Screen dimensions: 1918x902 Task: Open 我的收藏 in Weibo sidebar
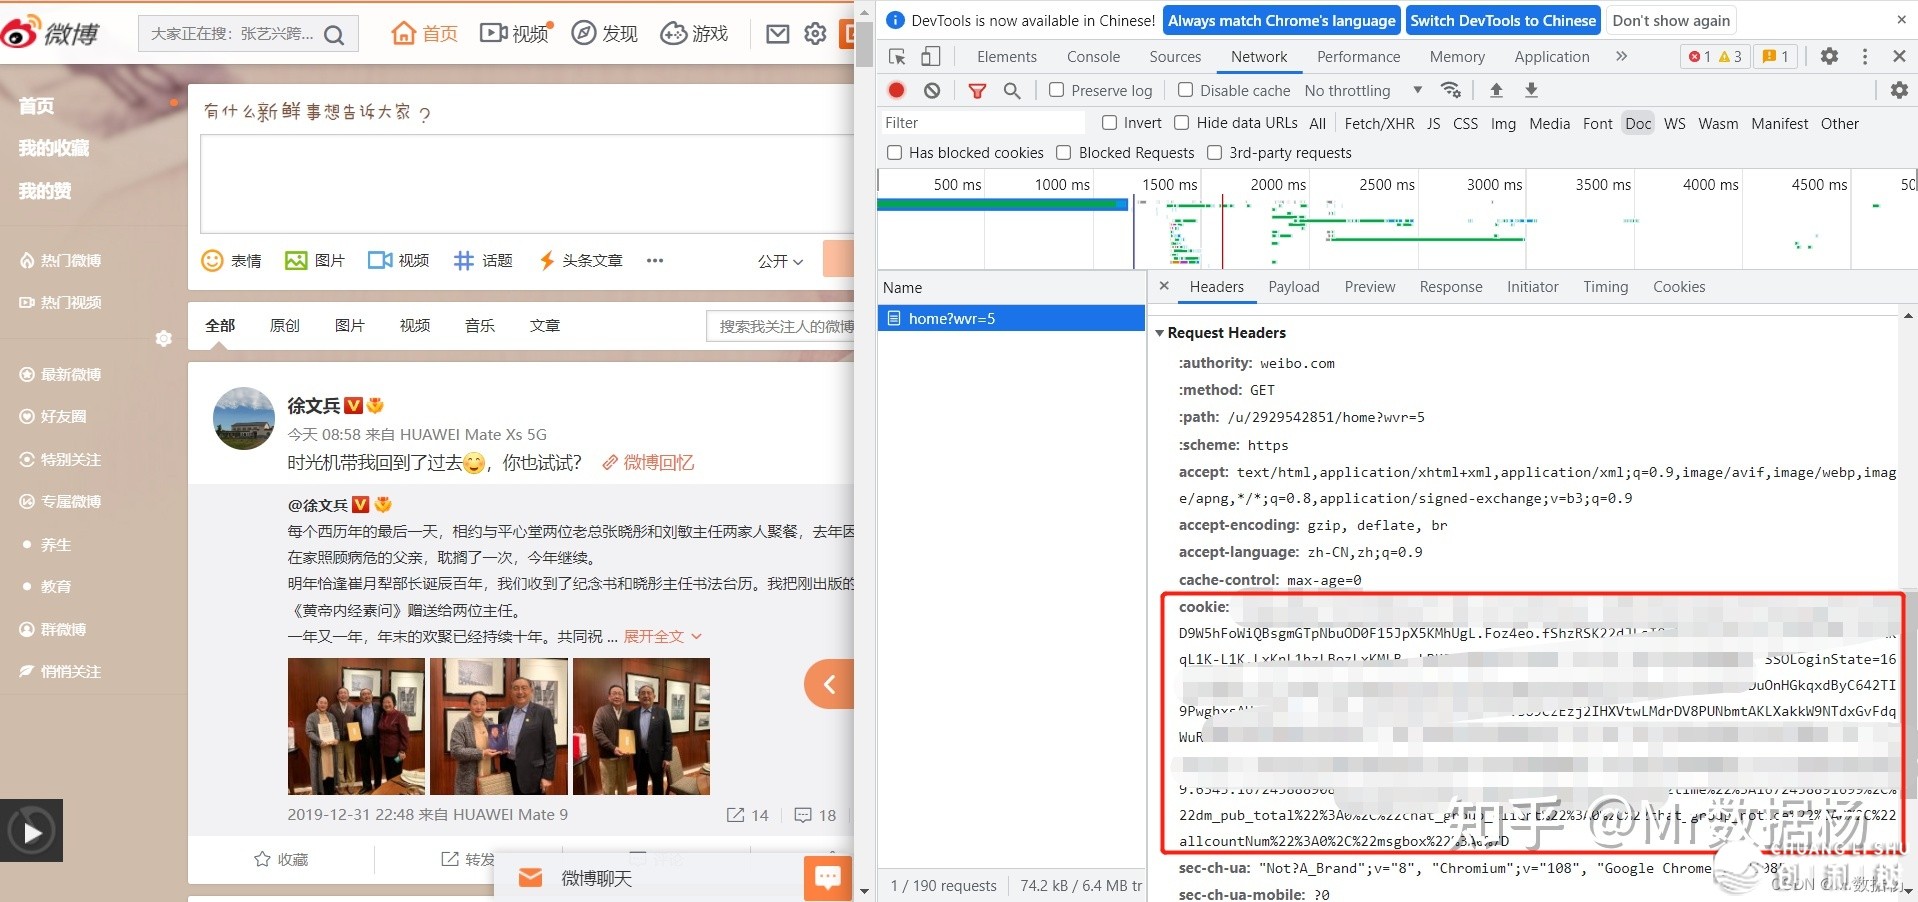pyautogui.click(x=54, y=148)
